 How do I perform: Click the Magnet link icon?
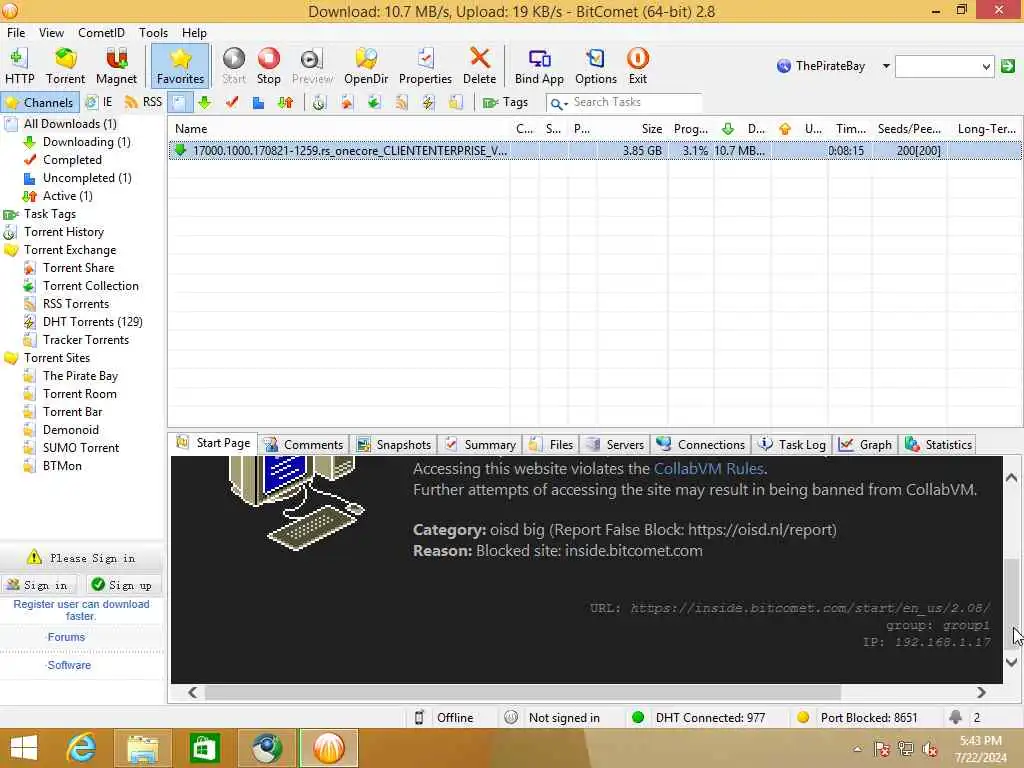(x=116, y=65)
